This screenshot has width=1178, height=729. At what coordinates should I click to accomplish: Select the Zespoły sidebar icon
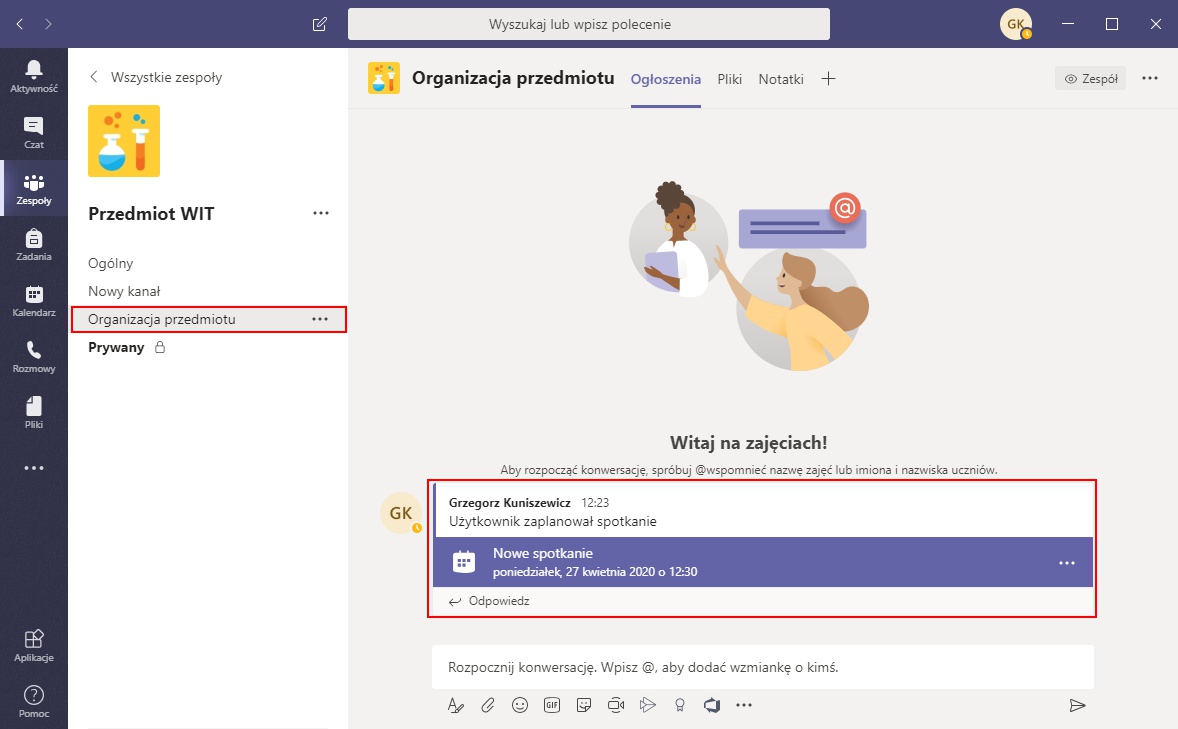pos(34,189)
